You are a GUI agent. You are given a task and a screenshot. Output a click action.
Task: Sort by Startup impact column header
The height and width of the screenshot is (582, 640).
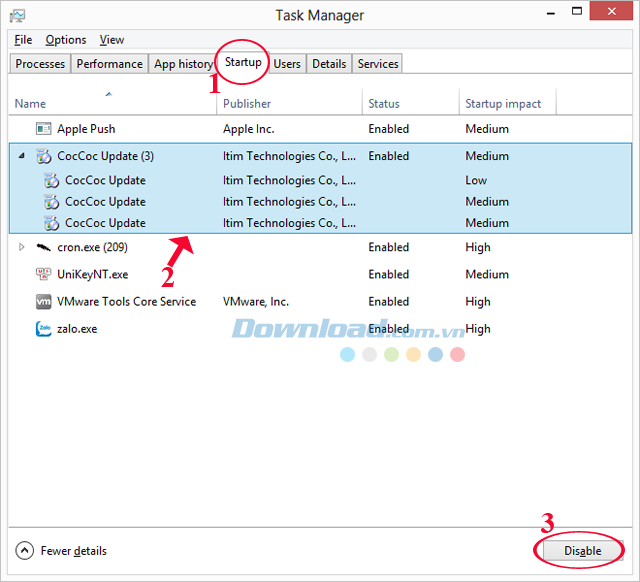point(503,103)
